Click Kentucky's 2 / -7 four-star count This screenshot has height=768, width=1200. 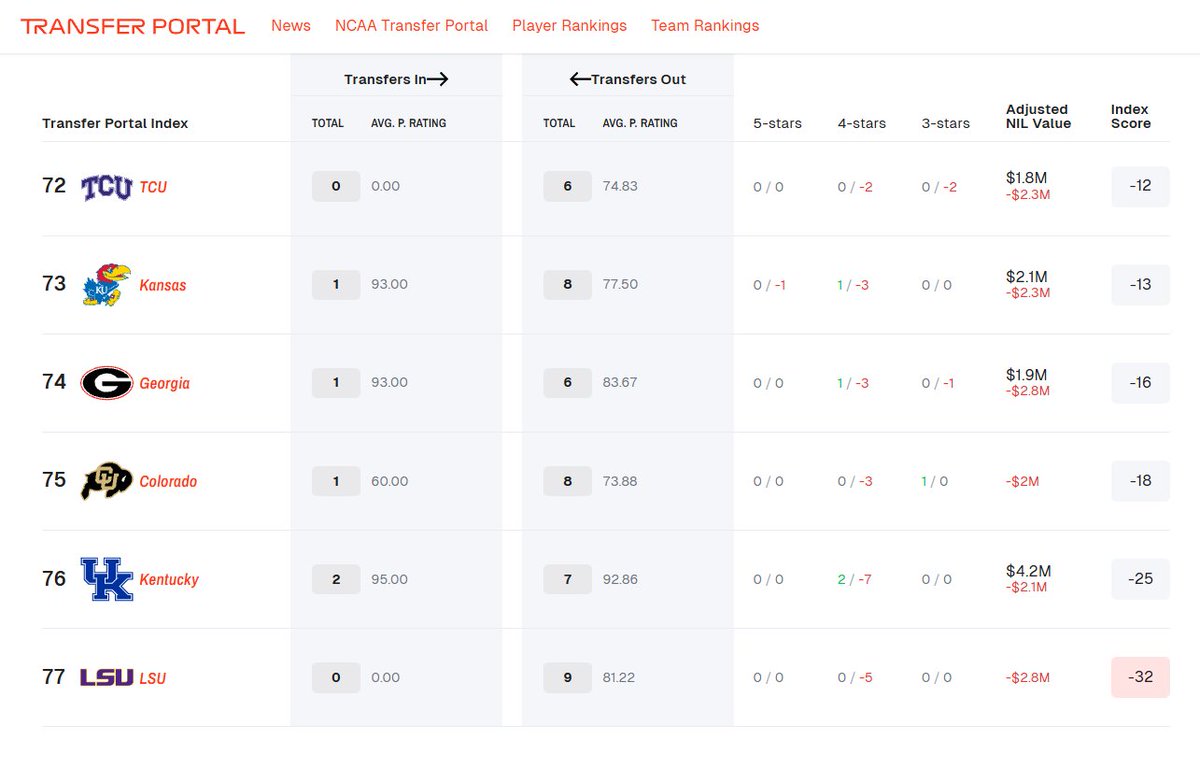854,579
